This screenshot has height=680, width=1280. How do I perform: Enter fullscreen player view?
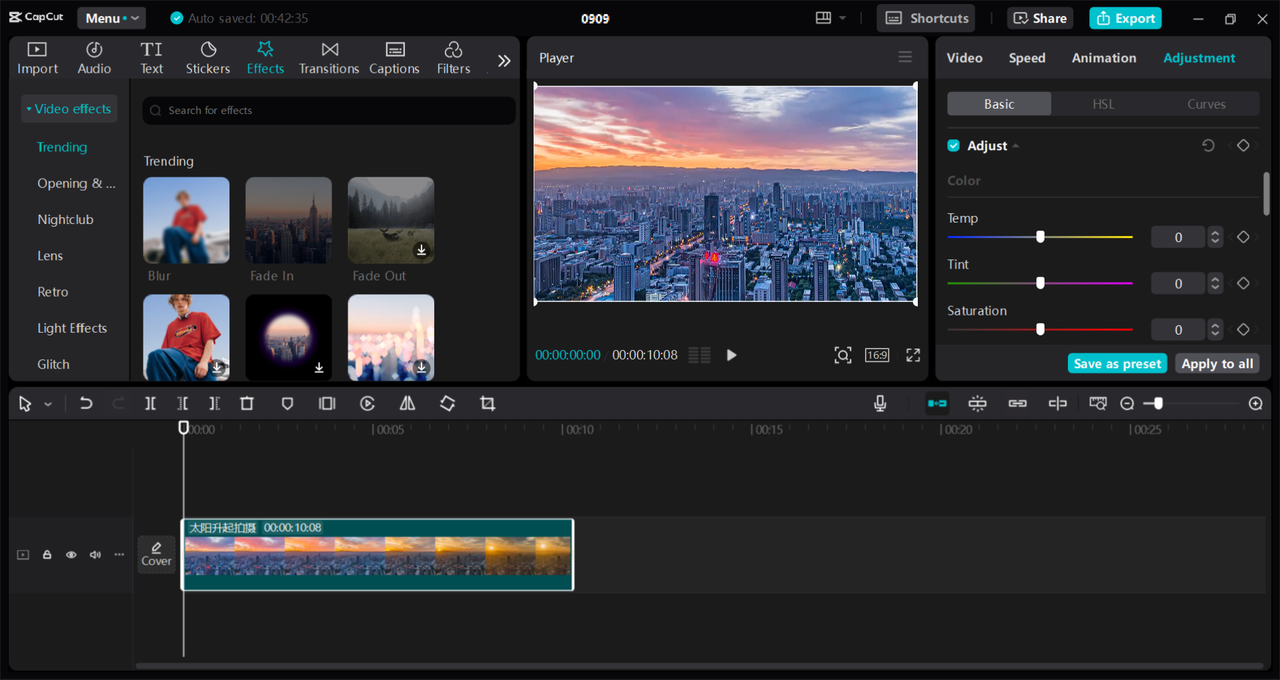913,355
